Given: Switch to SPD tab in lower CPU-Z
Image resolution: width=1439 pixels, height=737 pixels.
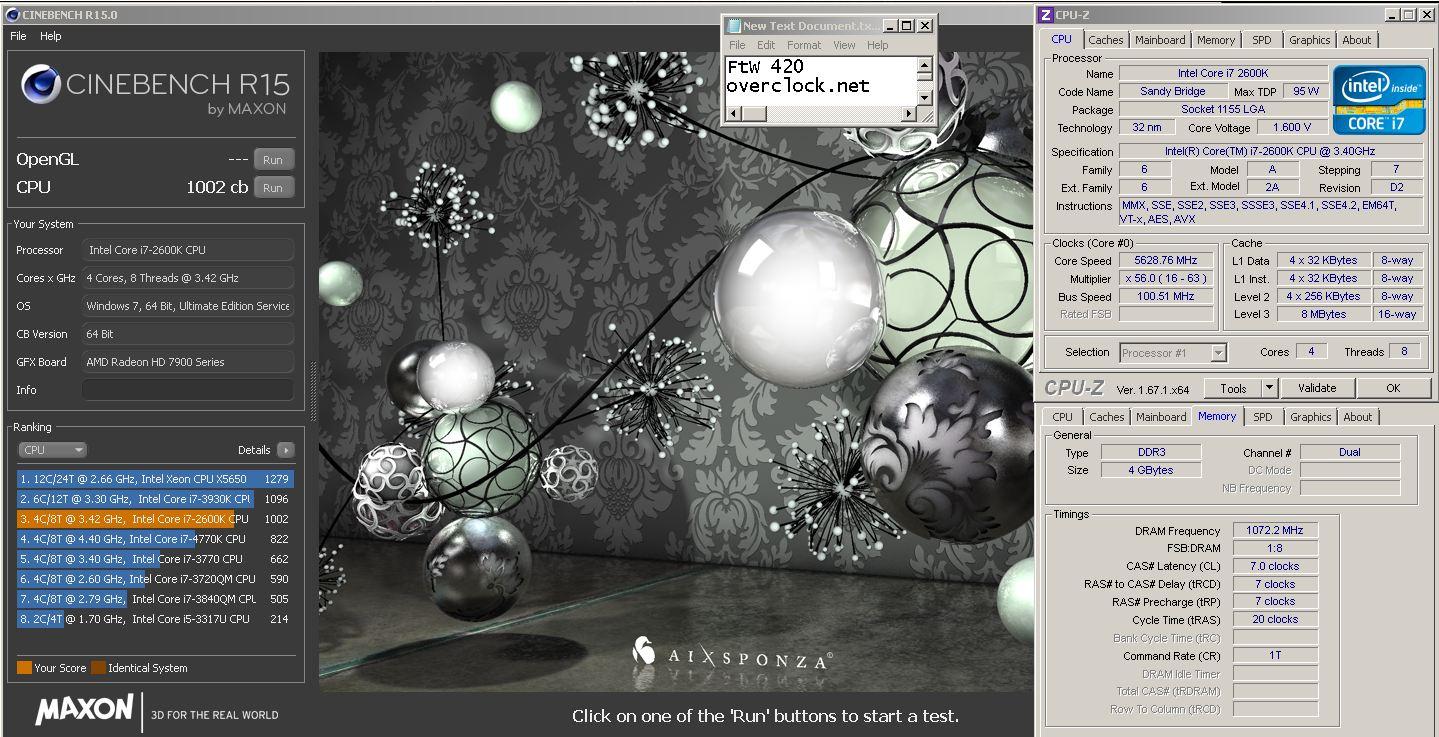Looking at the screenshot, I should click(1263, 417).
